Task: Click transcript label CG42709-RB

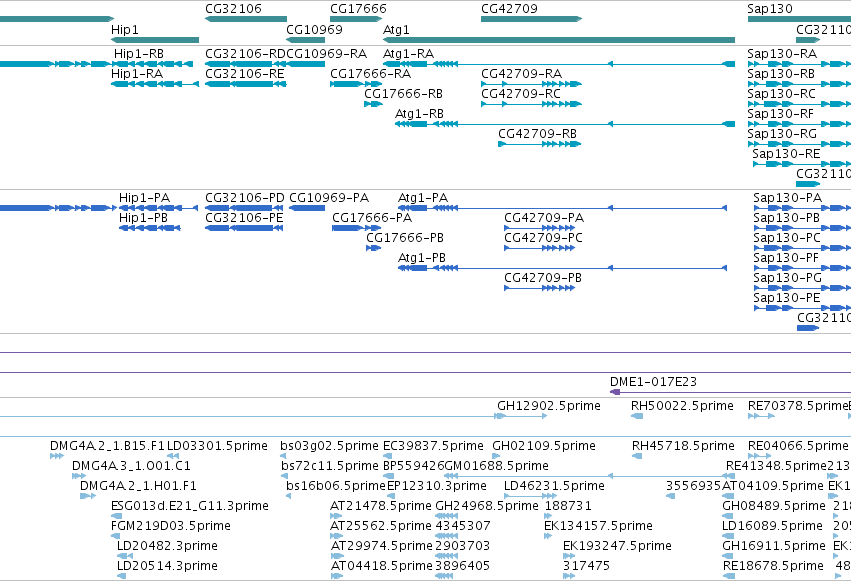Action: point(537,134)
